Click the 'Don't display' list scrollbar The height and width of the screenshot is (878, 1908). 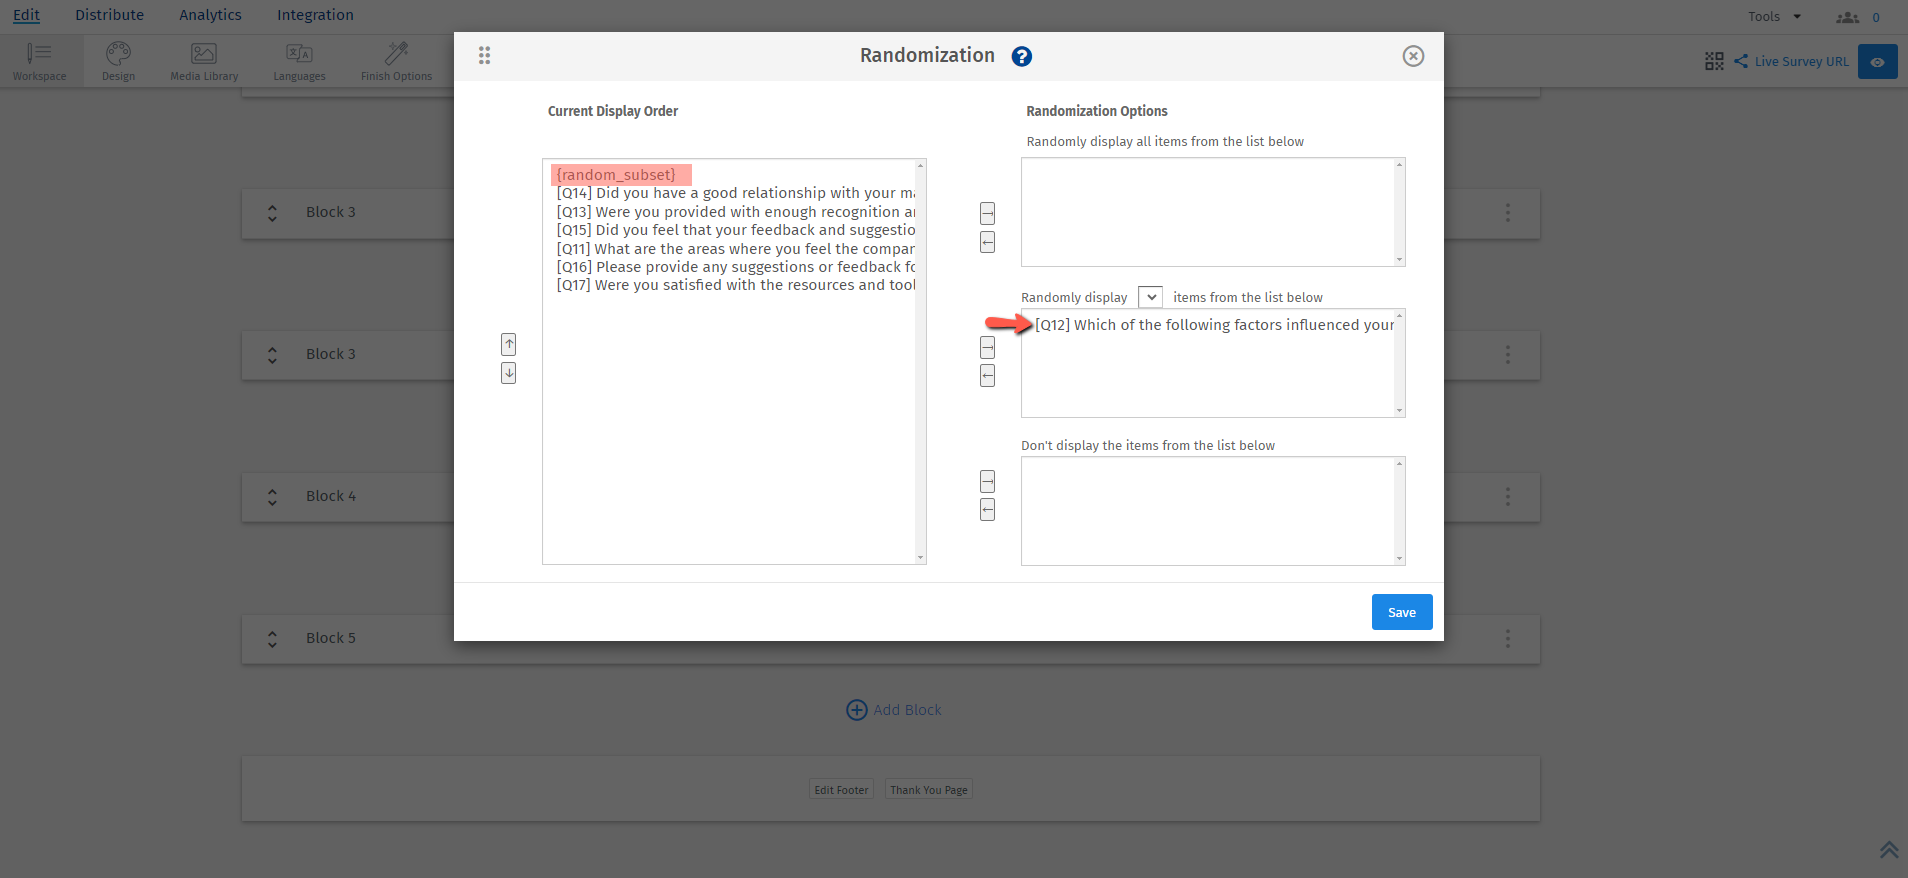coord(1400,511)
